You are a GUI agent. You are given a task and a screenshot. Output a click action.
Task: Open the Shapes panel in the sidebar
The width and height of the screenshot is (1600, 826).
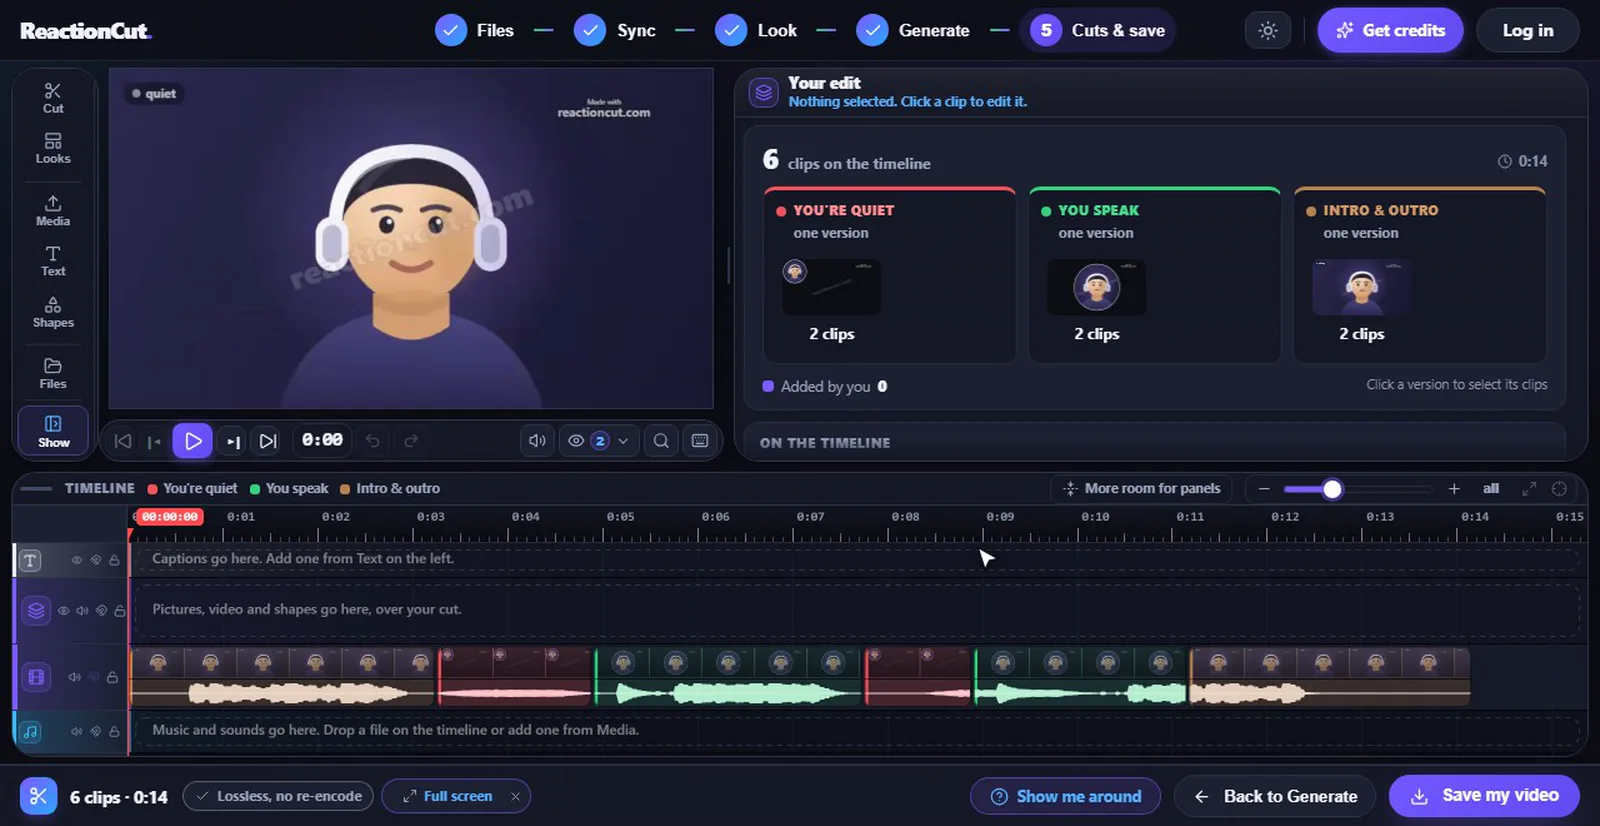pos(53,312)
